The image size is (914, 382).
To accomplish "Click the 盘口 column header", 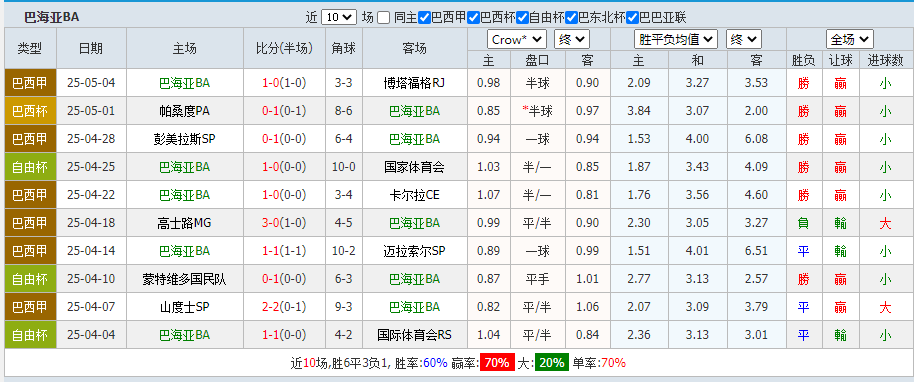I will pyautogui.click(x=537, y=60).
